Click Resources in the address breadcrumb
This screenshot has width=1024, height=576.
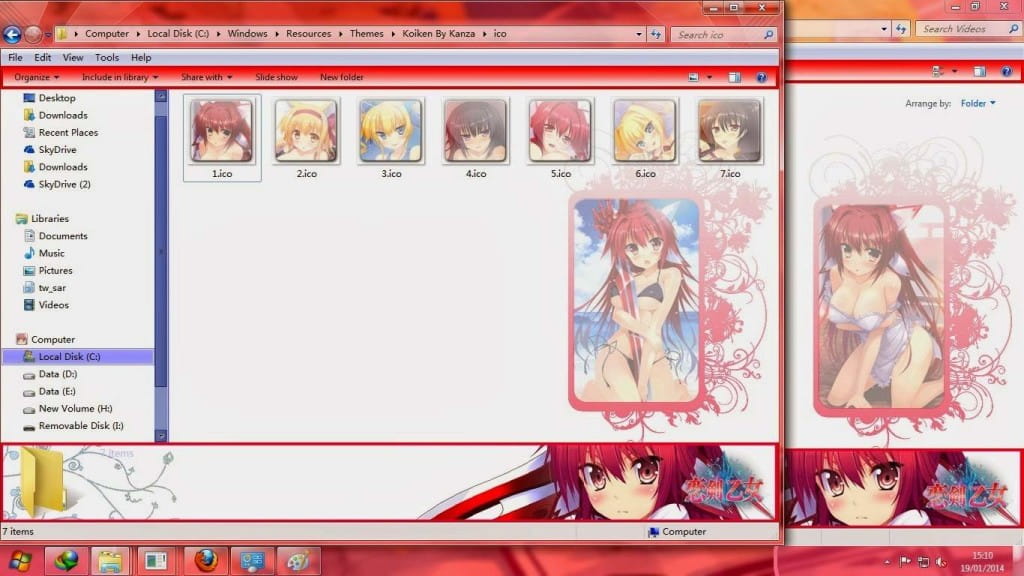[308, 33]
